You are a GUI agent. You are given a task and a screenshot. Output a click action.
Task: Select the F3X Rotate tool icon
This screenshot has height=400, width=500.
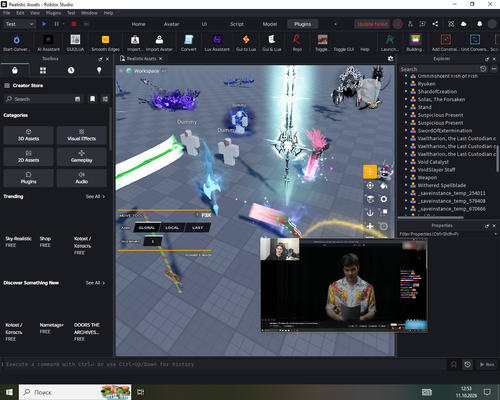click(370, 185)
